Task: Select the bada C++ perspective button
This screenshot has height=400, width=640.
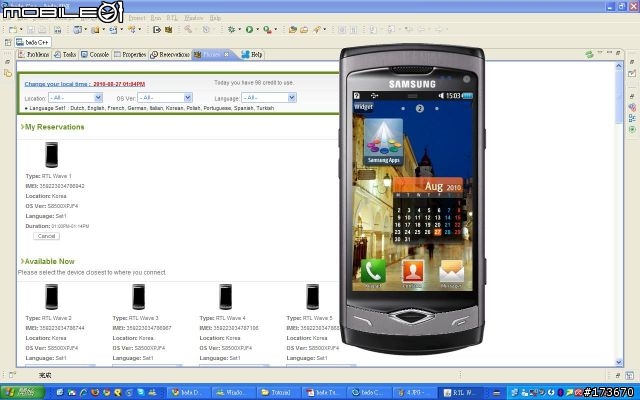Action: (33, 42)
